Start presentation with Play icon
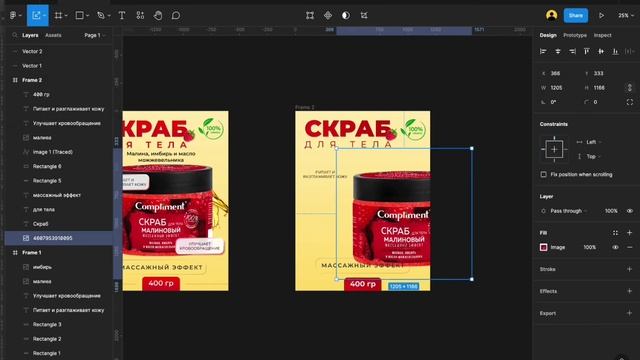Image resolution: width=640 pixels, height=360 pixels. click(x=601, y=16)
